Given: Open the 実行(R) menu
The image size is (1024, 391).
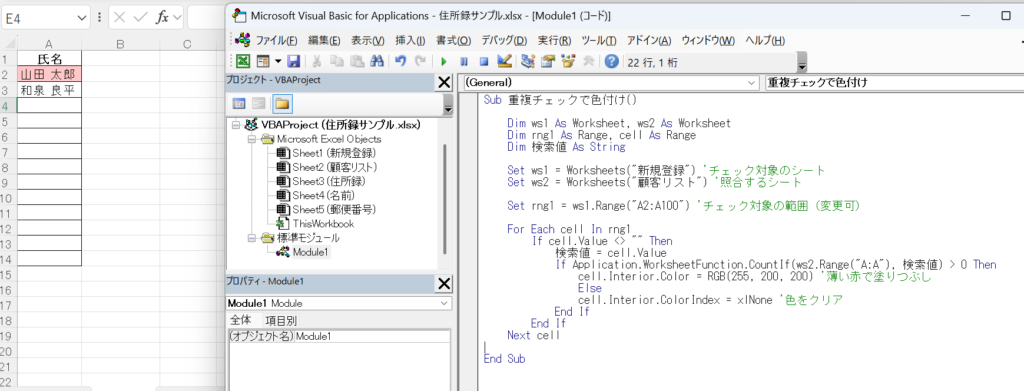Looking at the screenshot, I should click(x=554, y=40).
